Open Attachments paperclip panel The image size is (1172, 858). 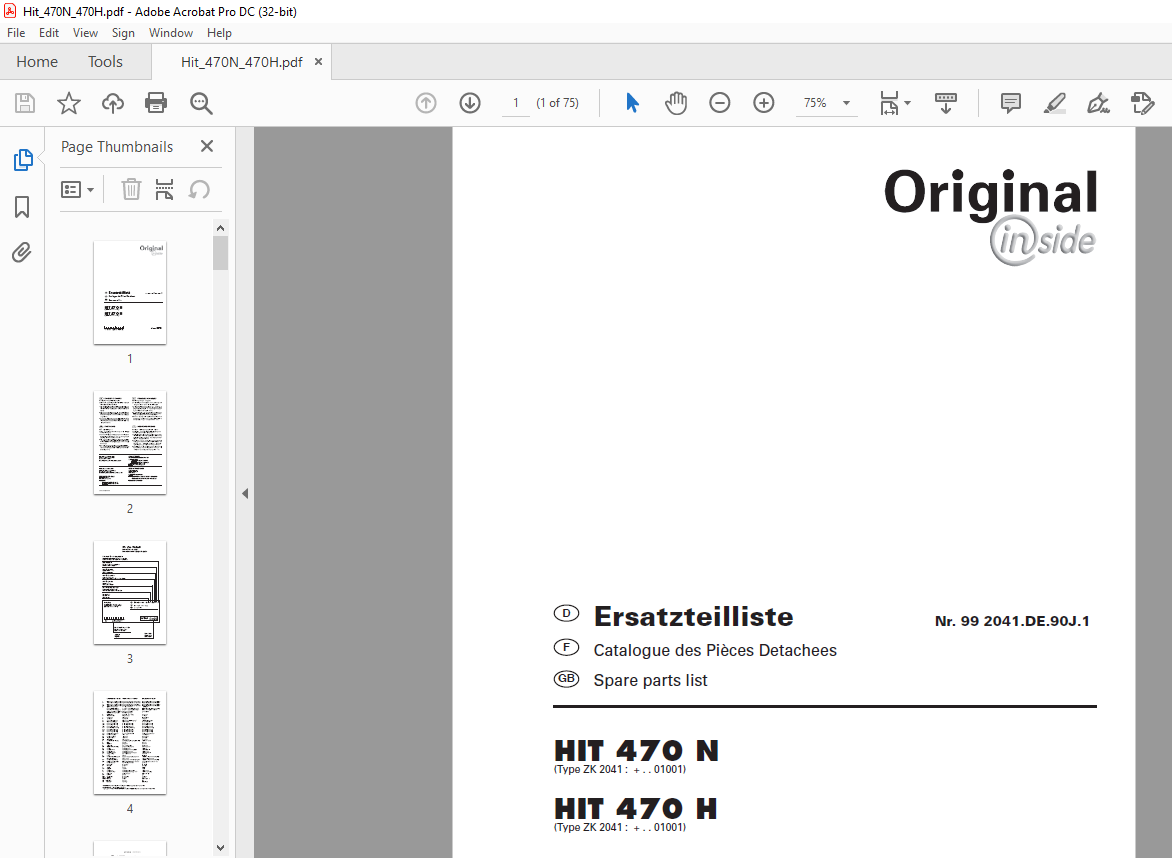click(x=22, y=253)
